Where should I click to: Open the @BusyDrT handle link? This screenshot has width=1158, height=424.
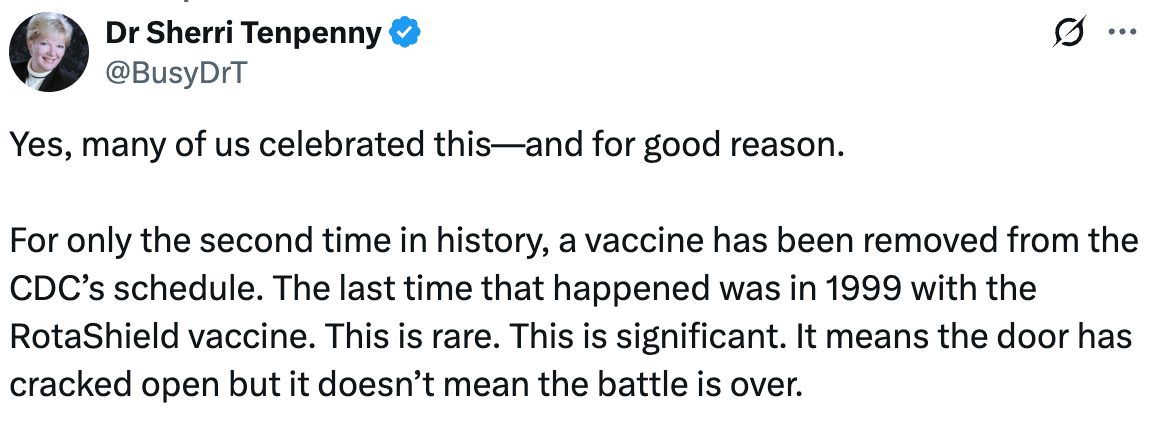pos(177,72)
